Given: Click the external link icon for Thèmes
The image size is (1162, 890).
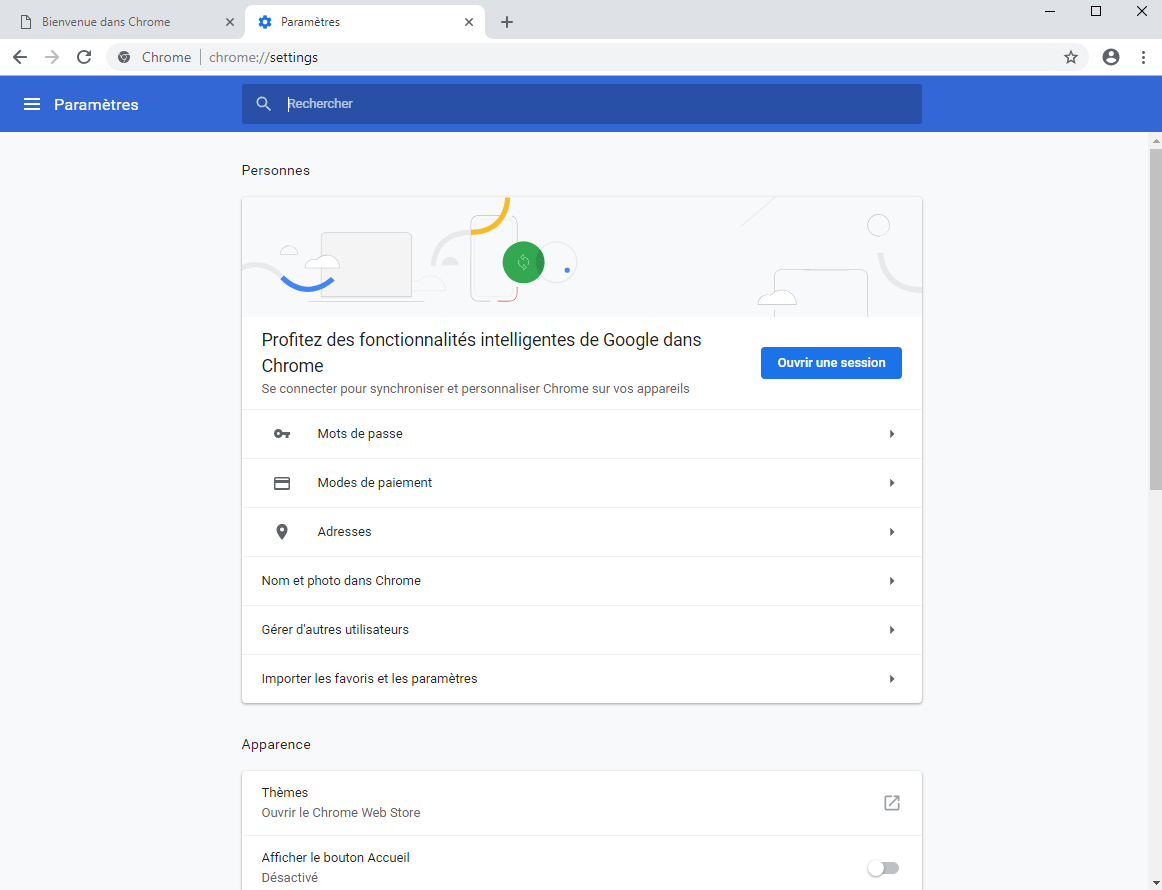Looking at the screenshot, I should point(891,802).
